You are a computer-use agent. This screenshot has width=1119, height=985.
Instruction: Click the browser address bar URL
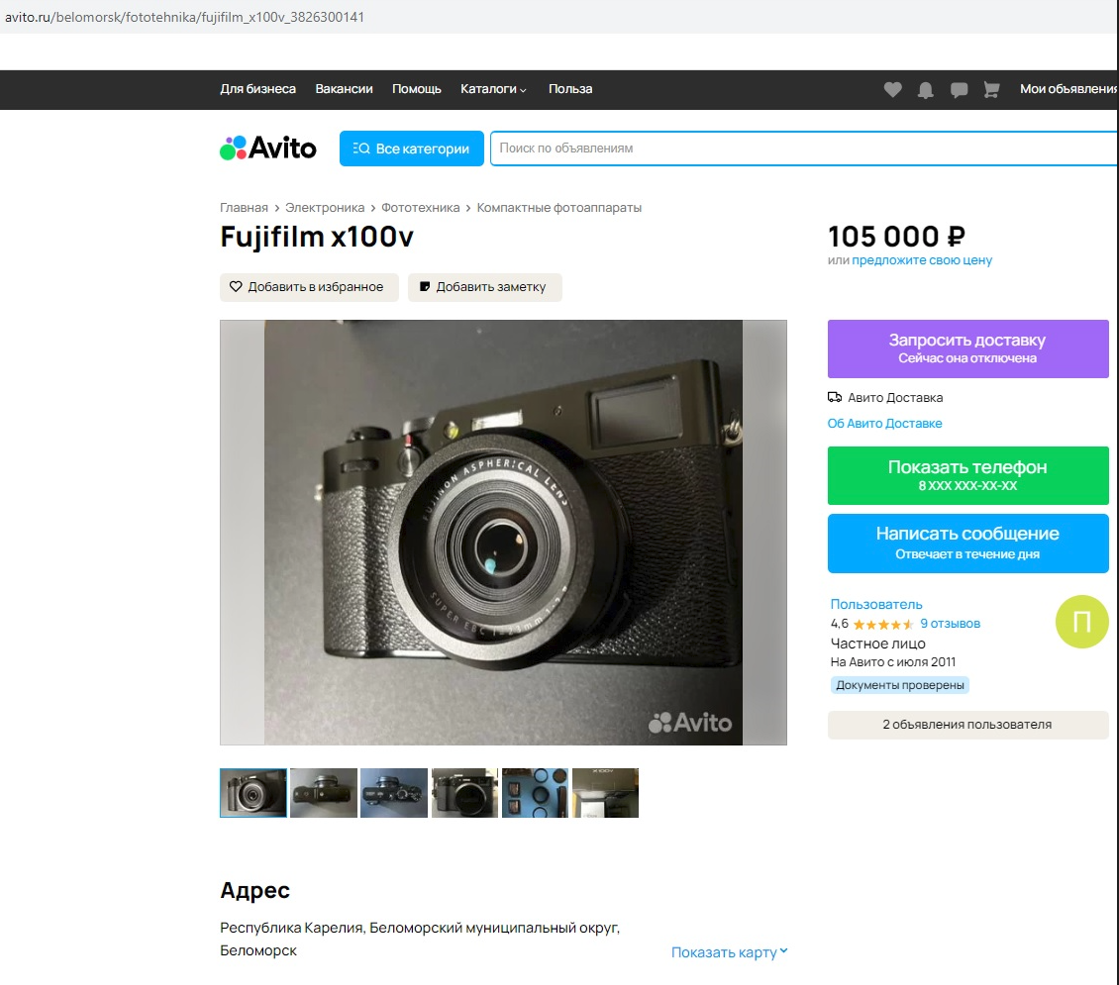(x=185, y=17)
